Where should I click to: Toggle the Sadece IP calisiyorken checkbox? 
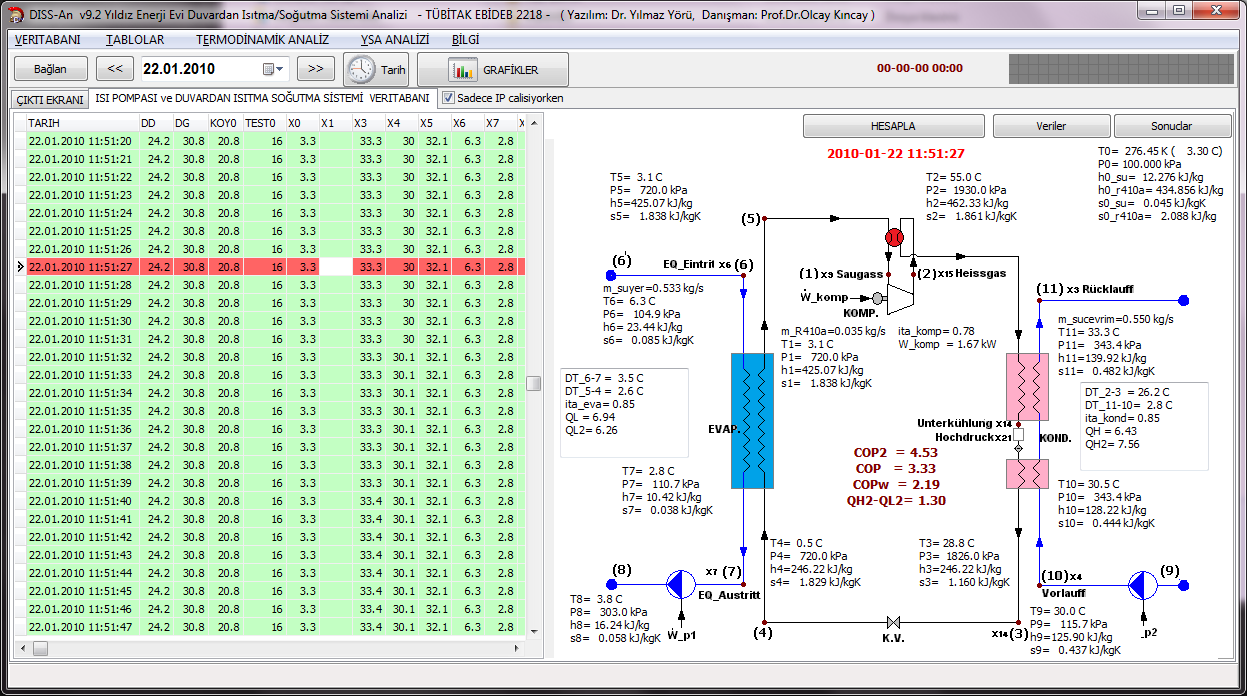pyautogui.click(x=446, y=98)
